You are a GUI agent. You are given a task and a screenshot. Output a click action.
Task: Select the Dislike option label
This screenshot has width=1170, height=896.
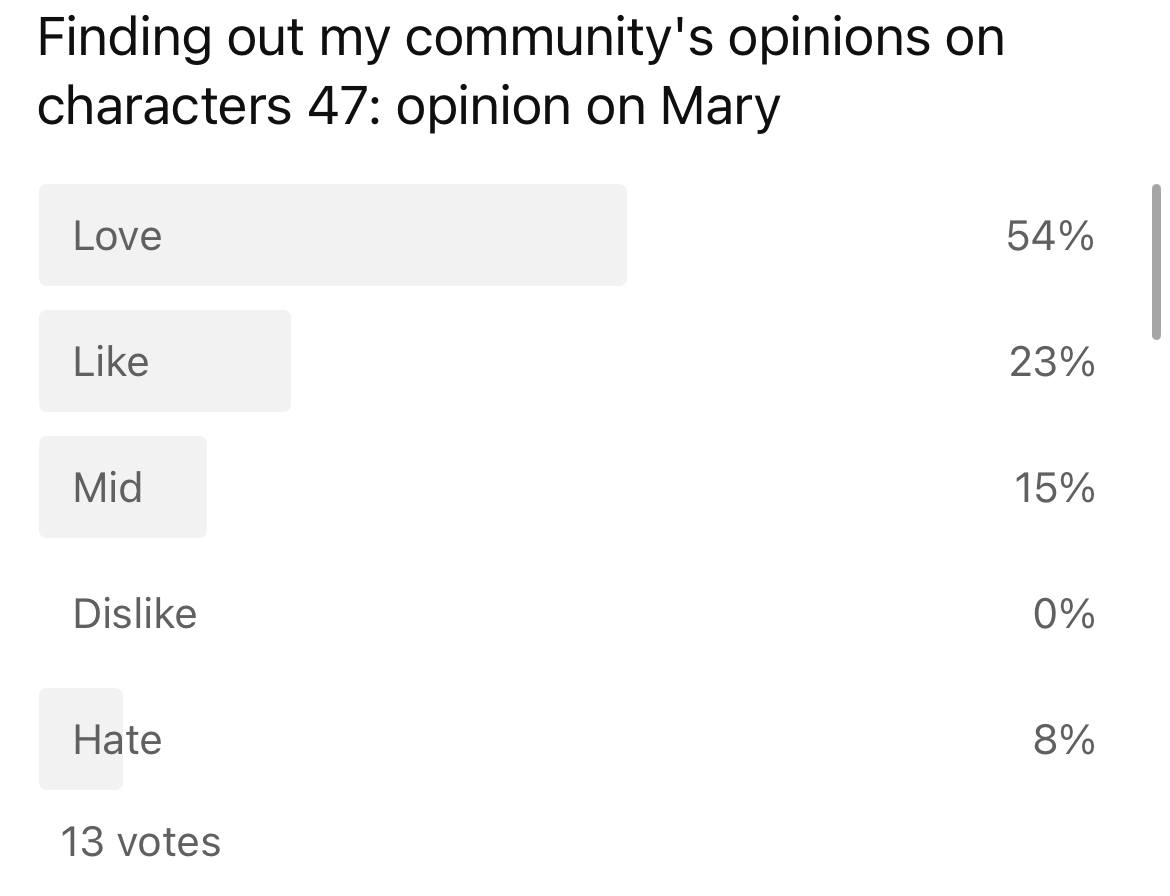click(135, 613)
